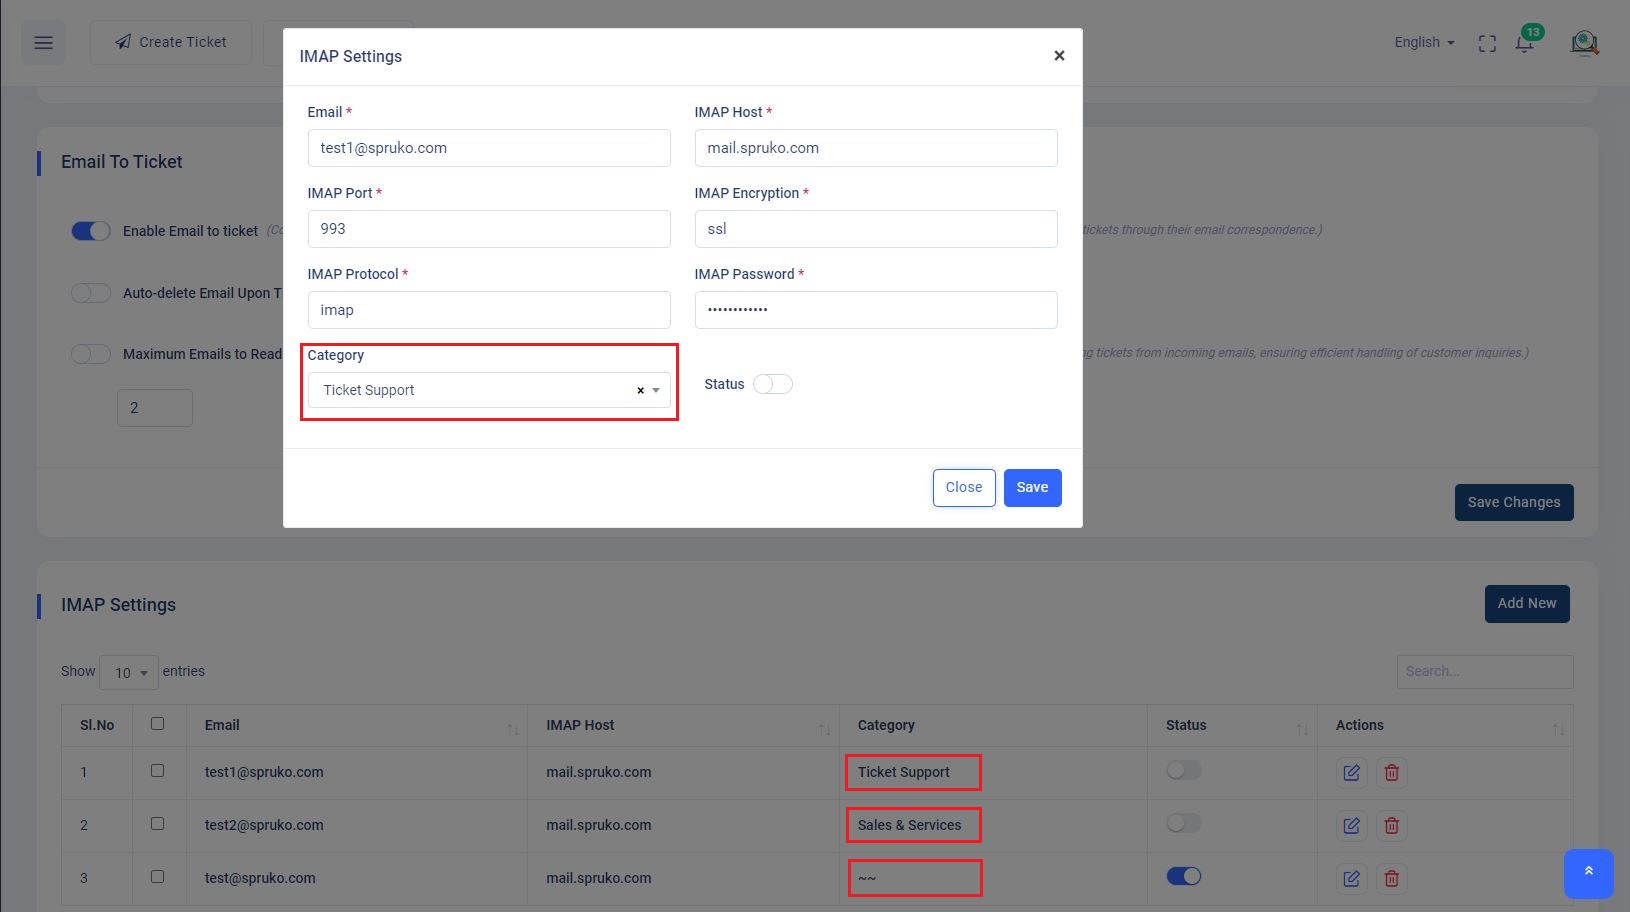Open the Category dropdown arrow
This screenshot has height=912, width=1630.
(x=656, y=390)
